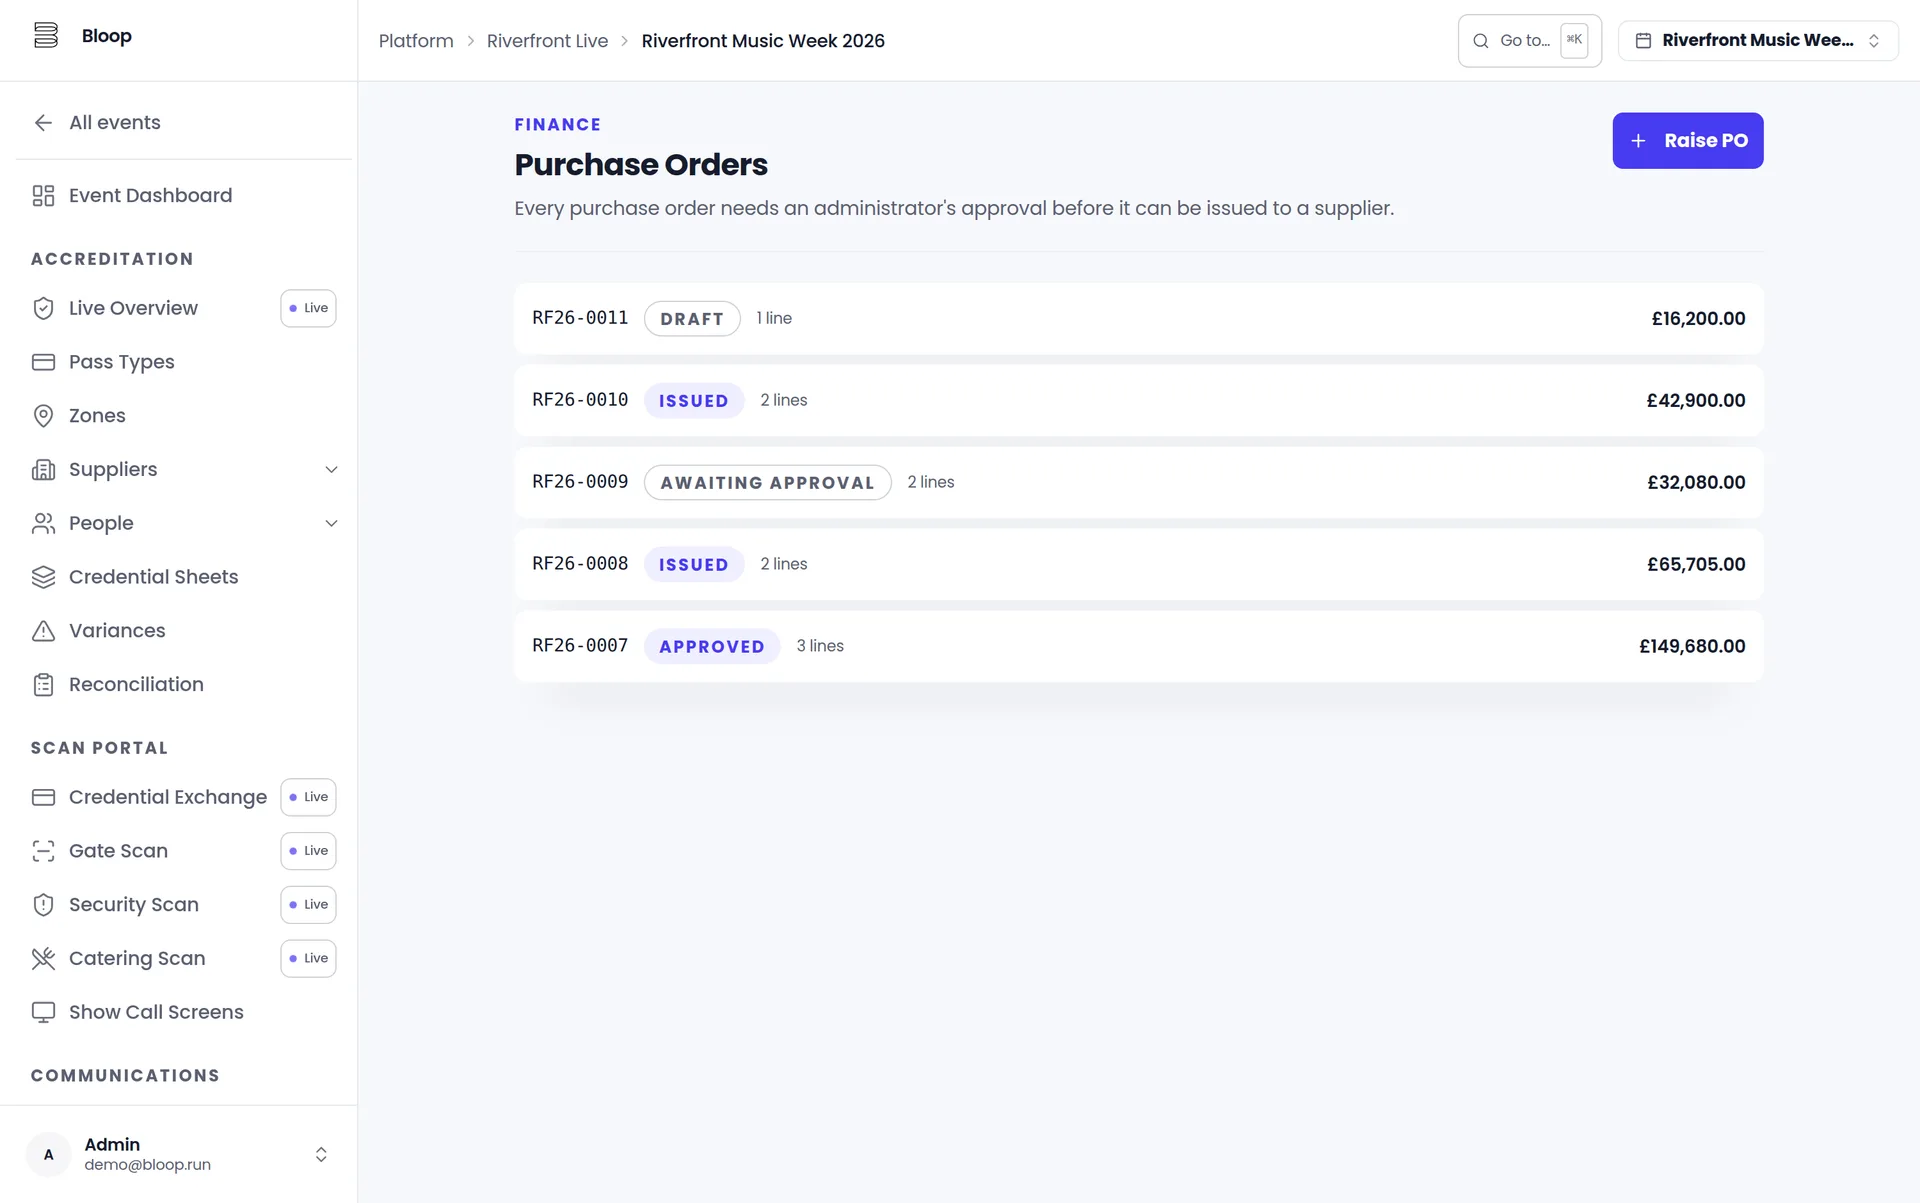Click the Catering Scan utensils icon
The width and height of the screenshot is (1920, 1203).
pos(43,958)
